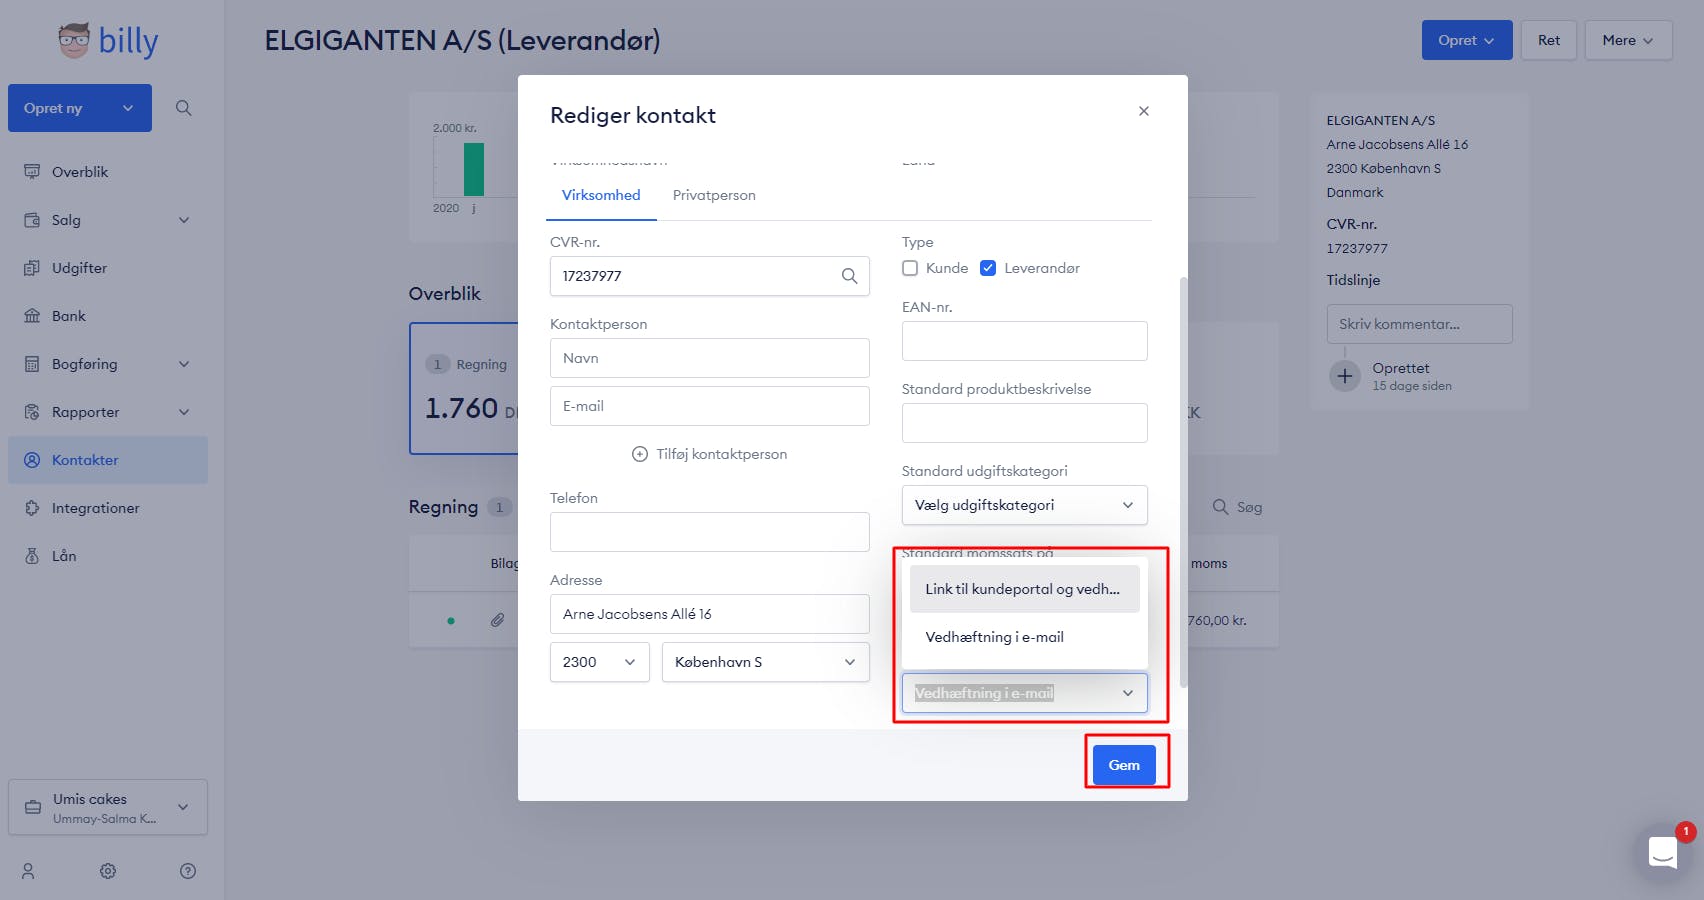Click the Udgifter sidebar icon

tap(32, 268)
